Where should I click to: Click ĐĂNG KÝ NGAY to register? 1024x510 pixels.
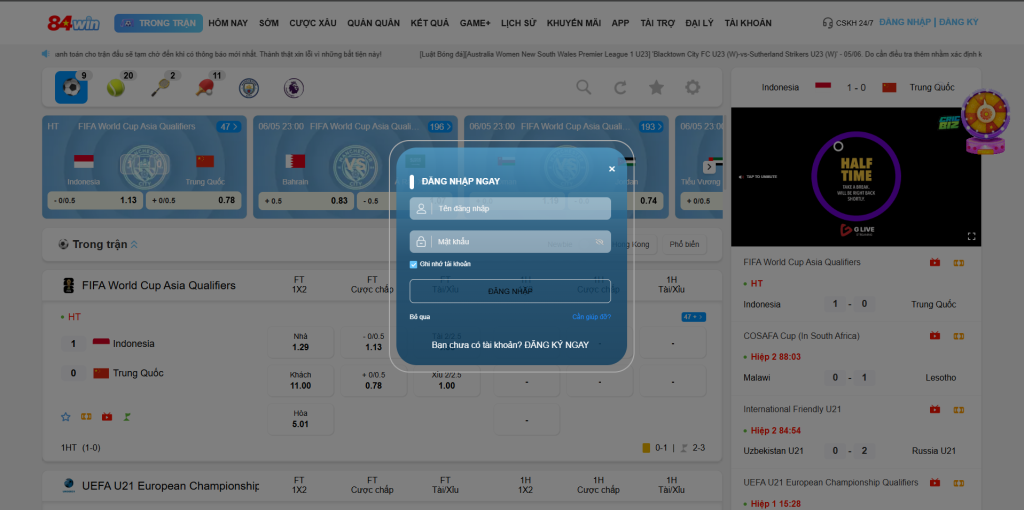(556, 344)
